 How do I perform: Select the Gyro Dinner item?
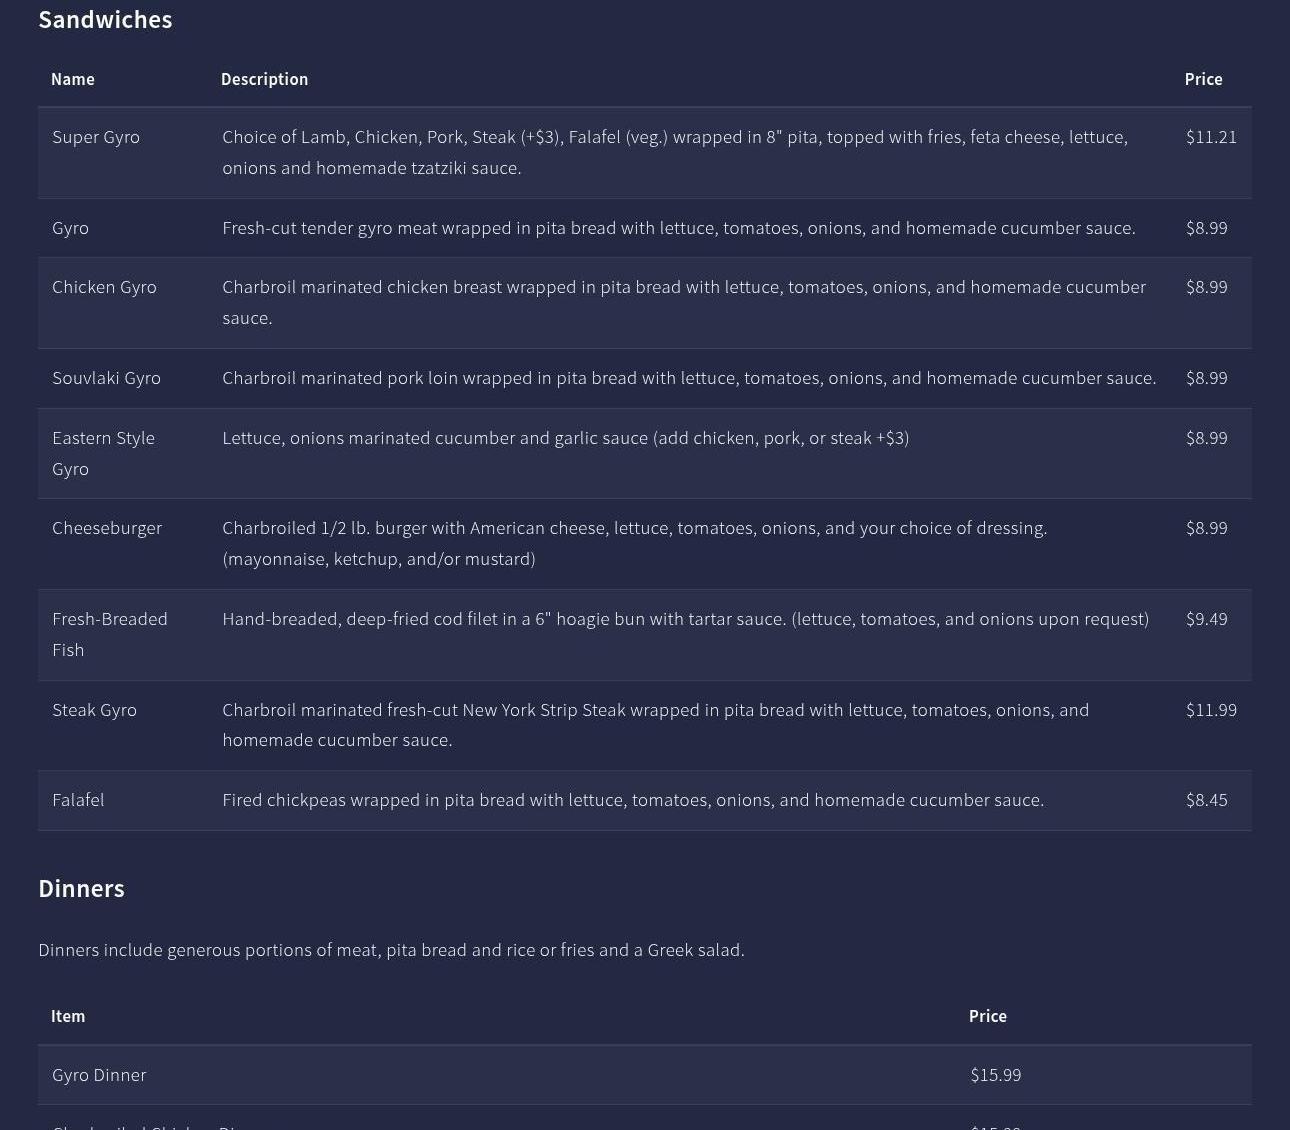(99, 1075)
